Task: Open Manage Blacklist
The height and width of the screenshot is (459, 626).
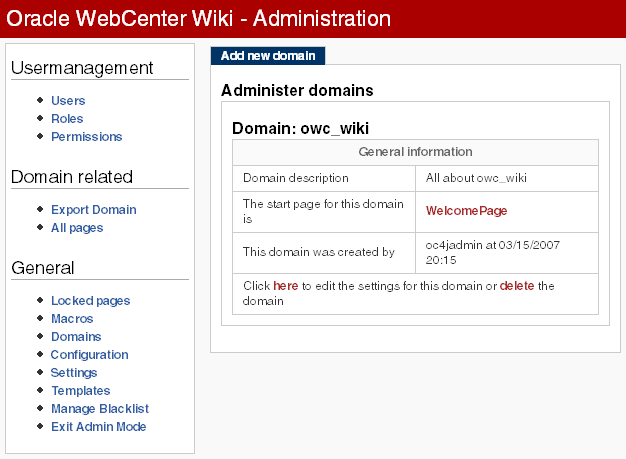Action: [100, 408]
